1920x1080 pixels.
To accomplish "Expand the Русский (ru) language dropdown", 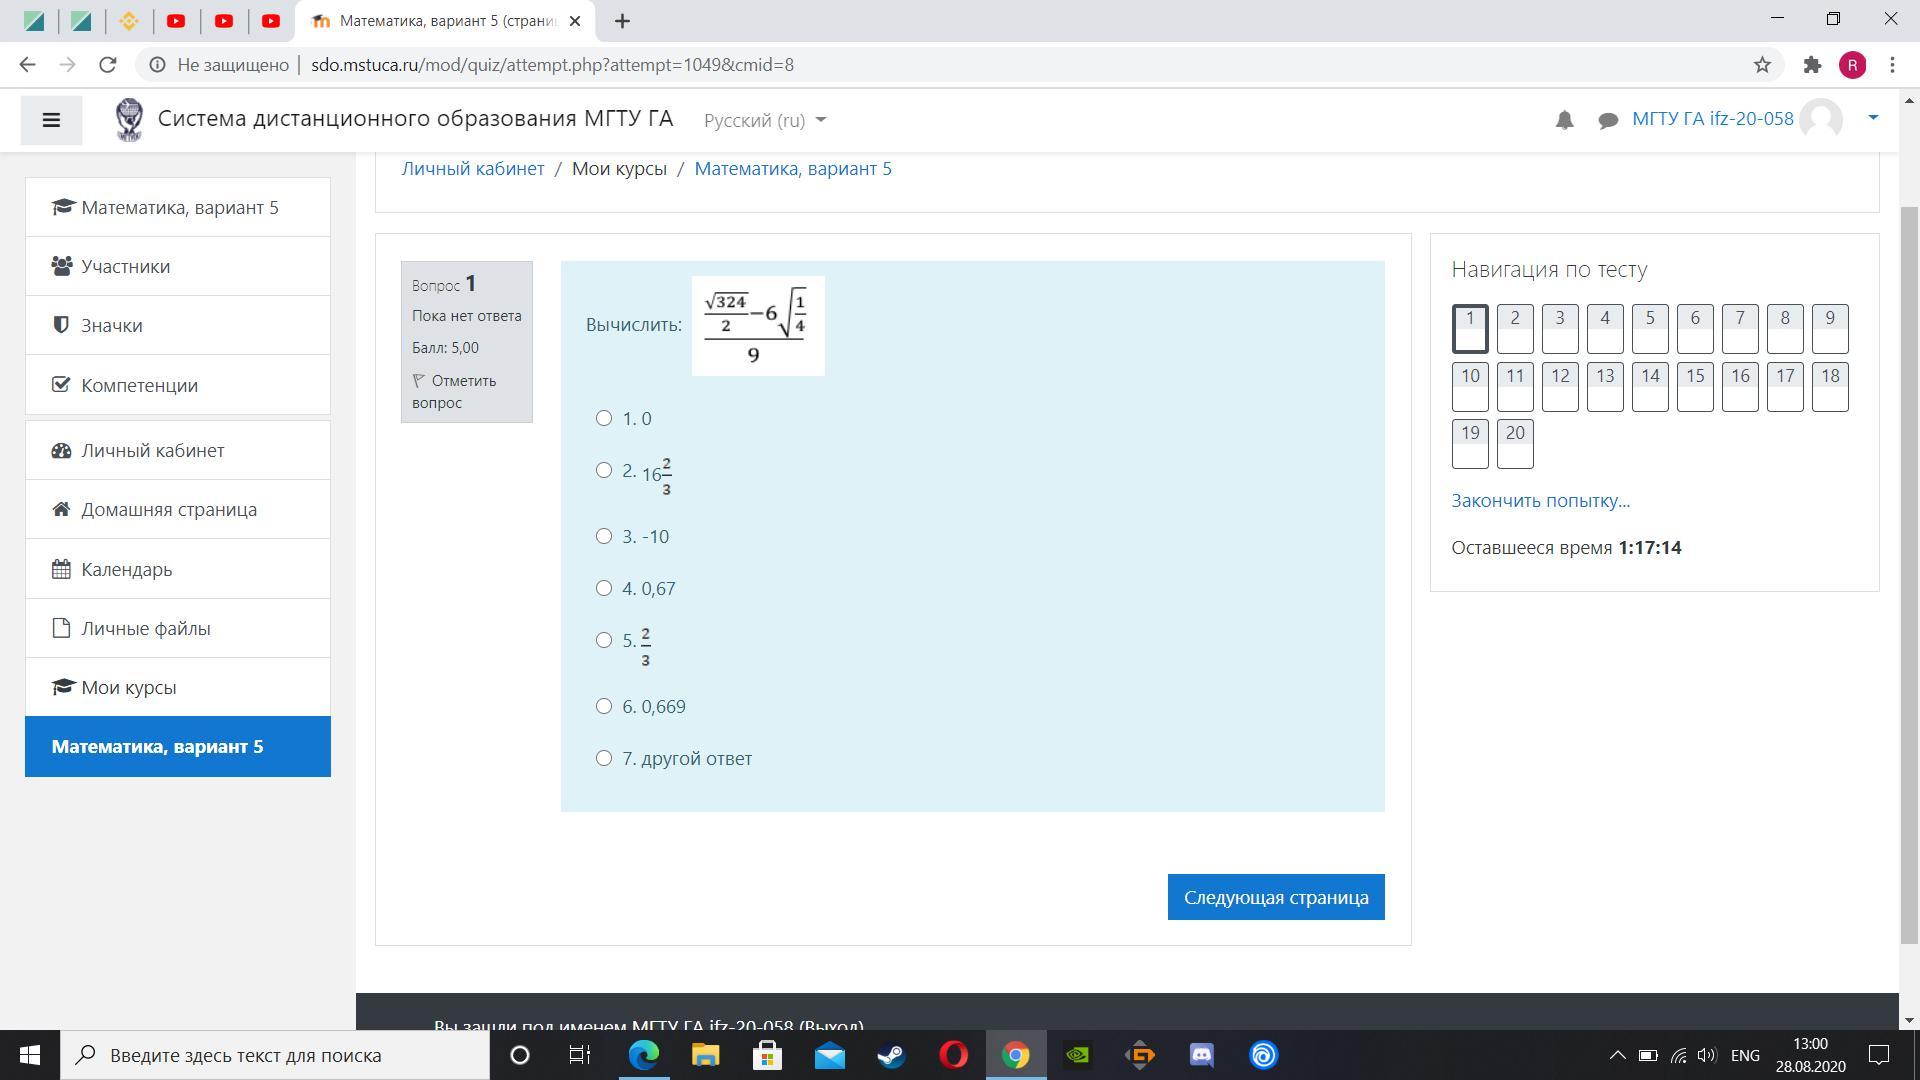I will tap(765, 120).
